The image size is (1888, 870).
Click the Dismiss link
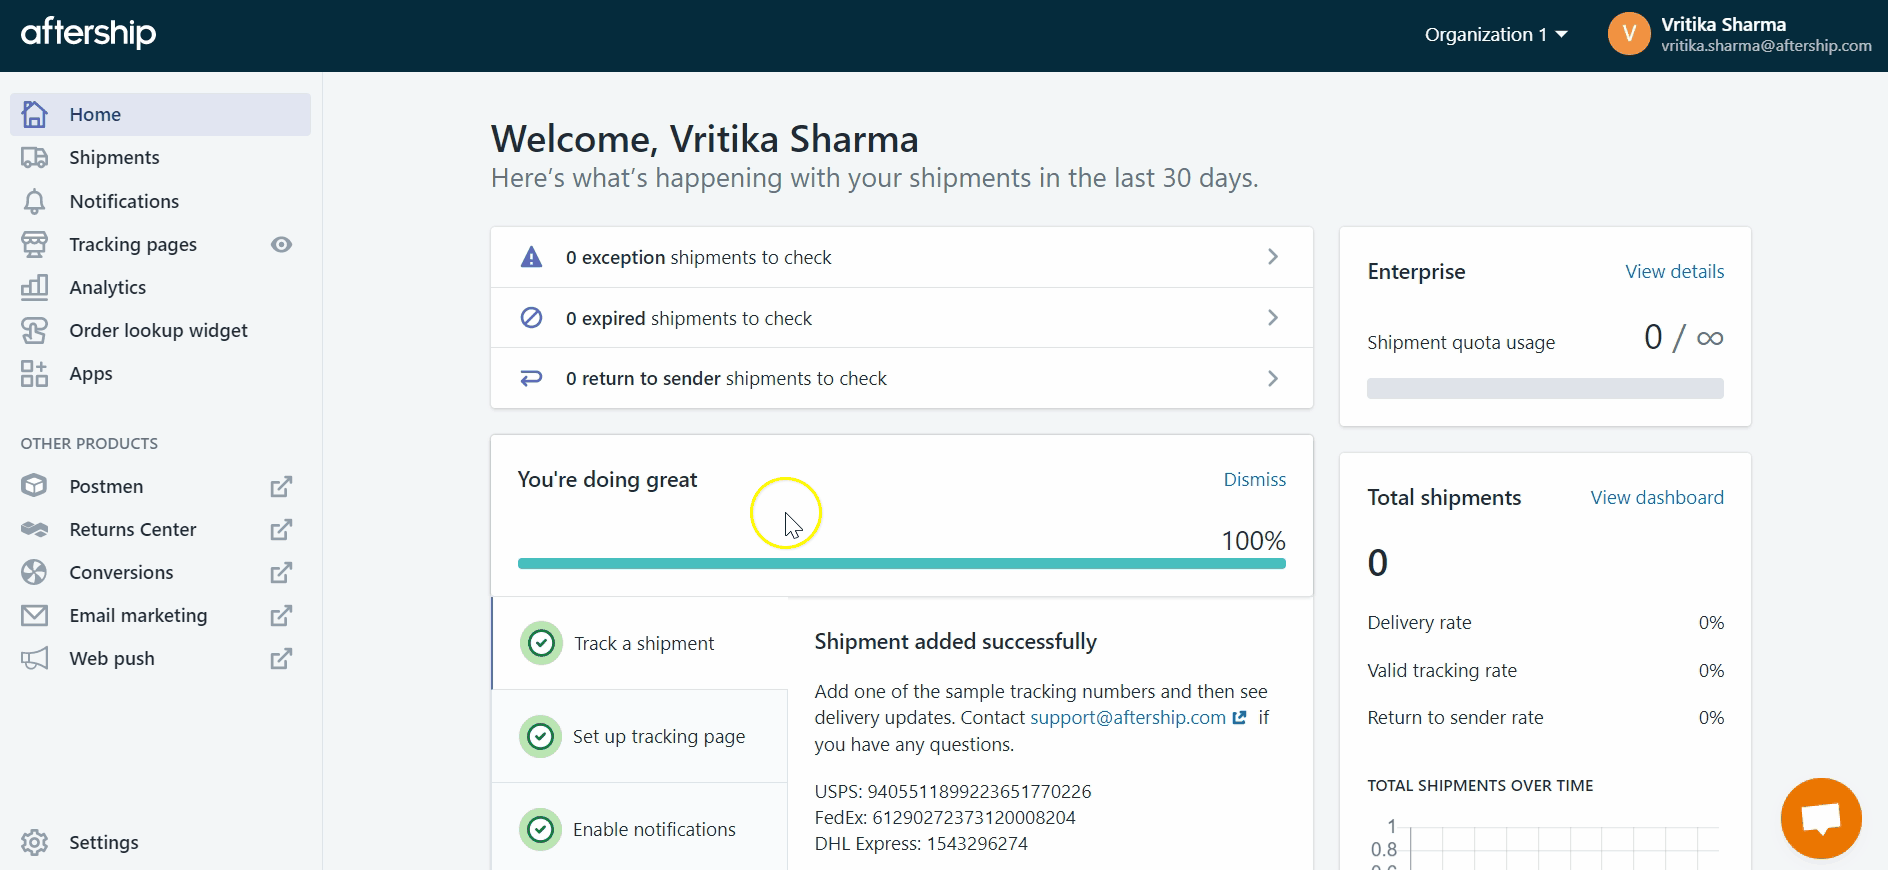point(1254,480)
